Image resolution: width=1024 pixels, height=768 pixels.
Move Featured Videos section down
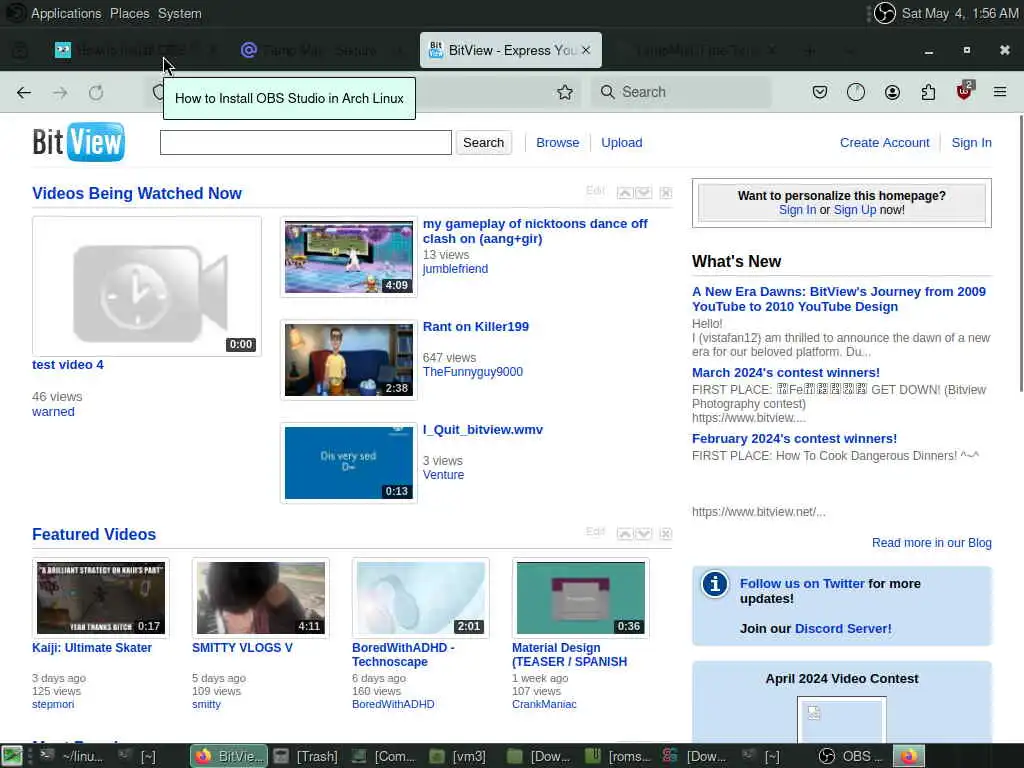click(643, 534)
